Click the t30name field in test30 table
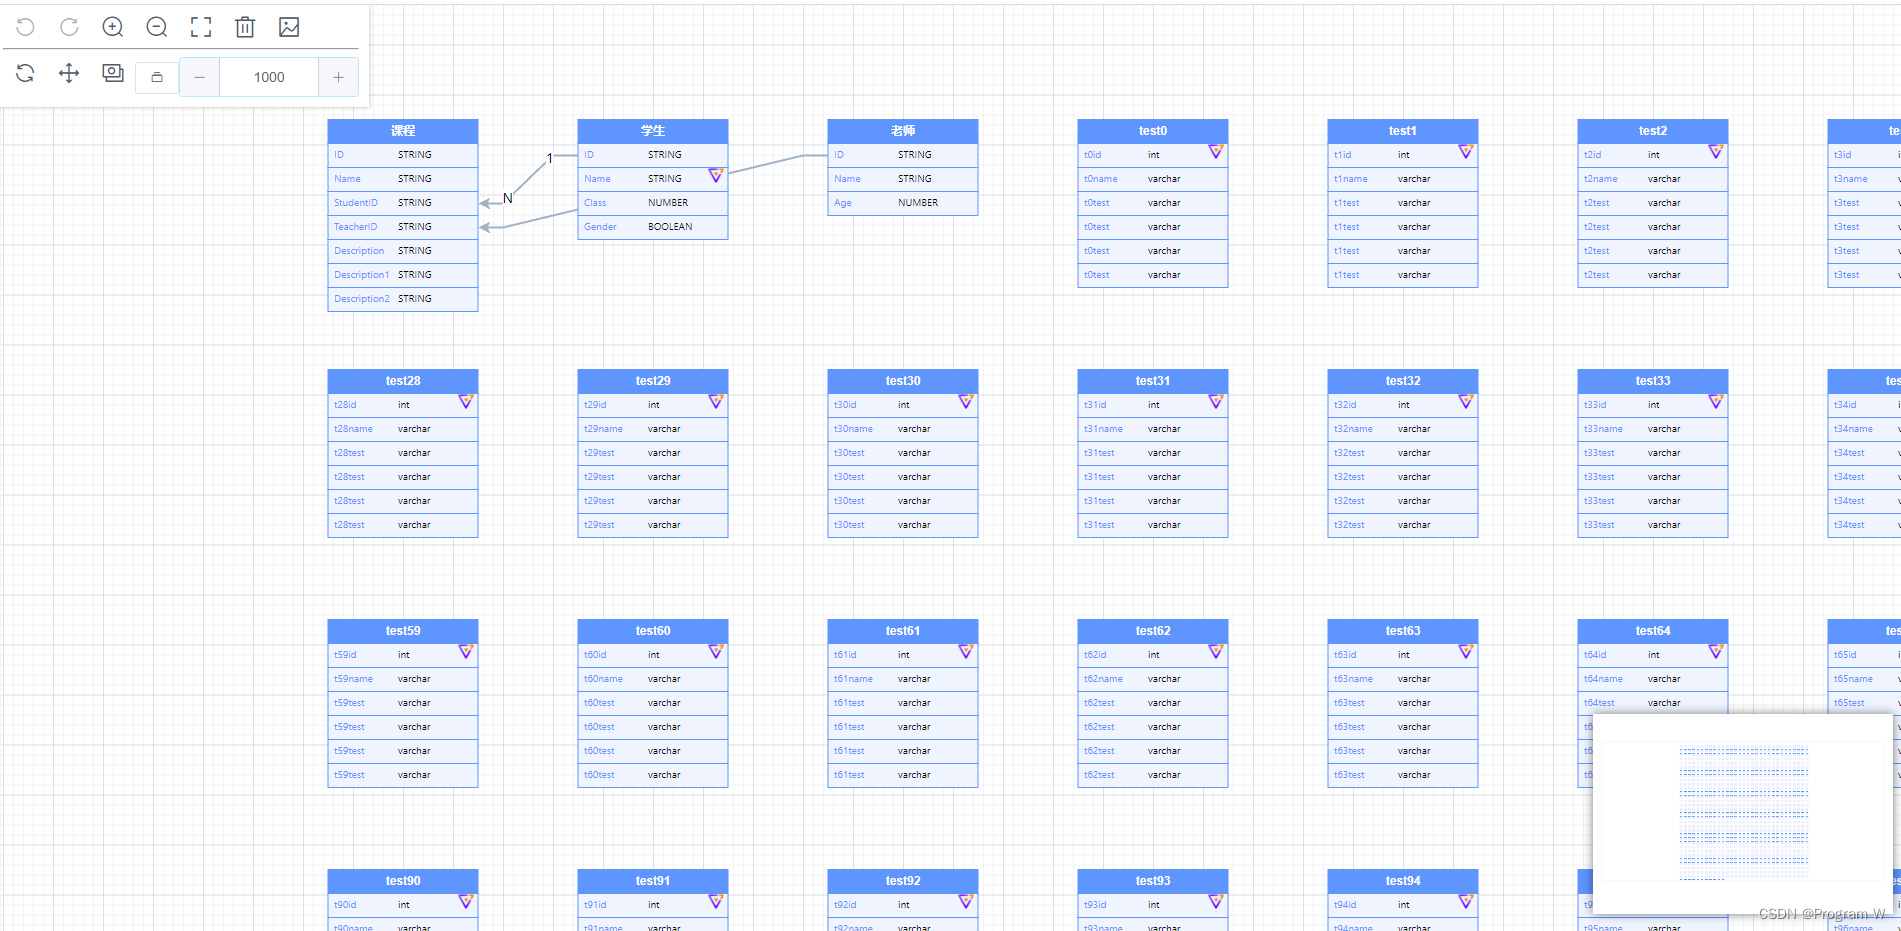This screenshot has height=931, width=1901. 903,429
